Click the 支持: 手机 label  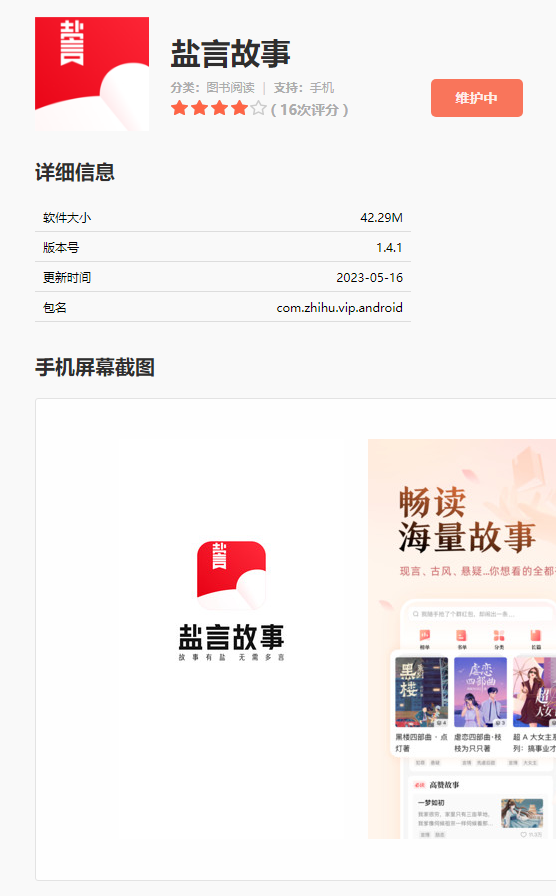pos(303,87)
